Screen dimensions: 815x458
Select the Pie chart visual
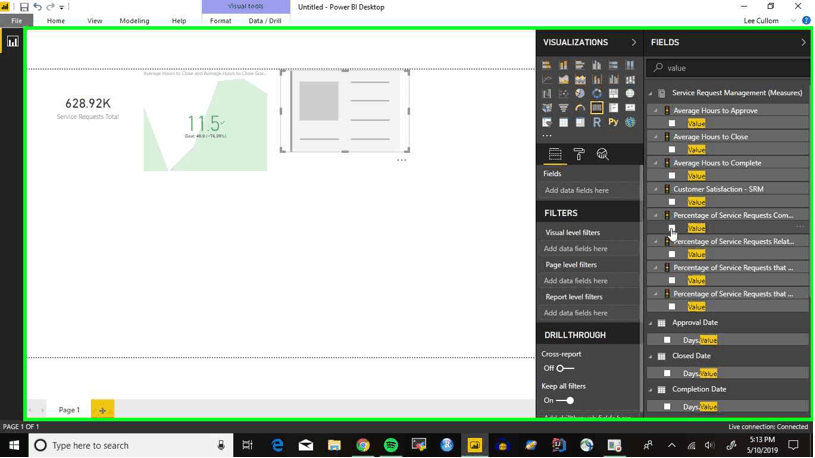(x=580, y=94)
